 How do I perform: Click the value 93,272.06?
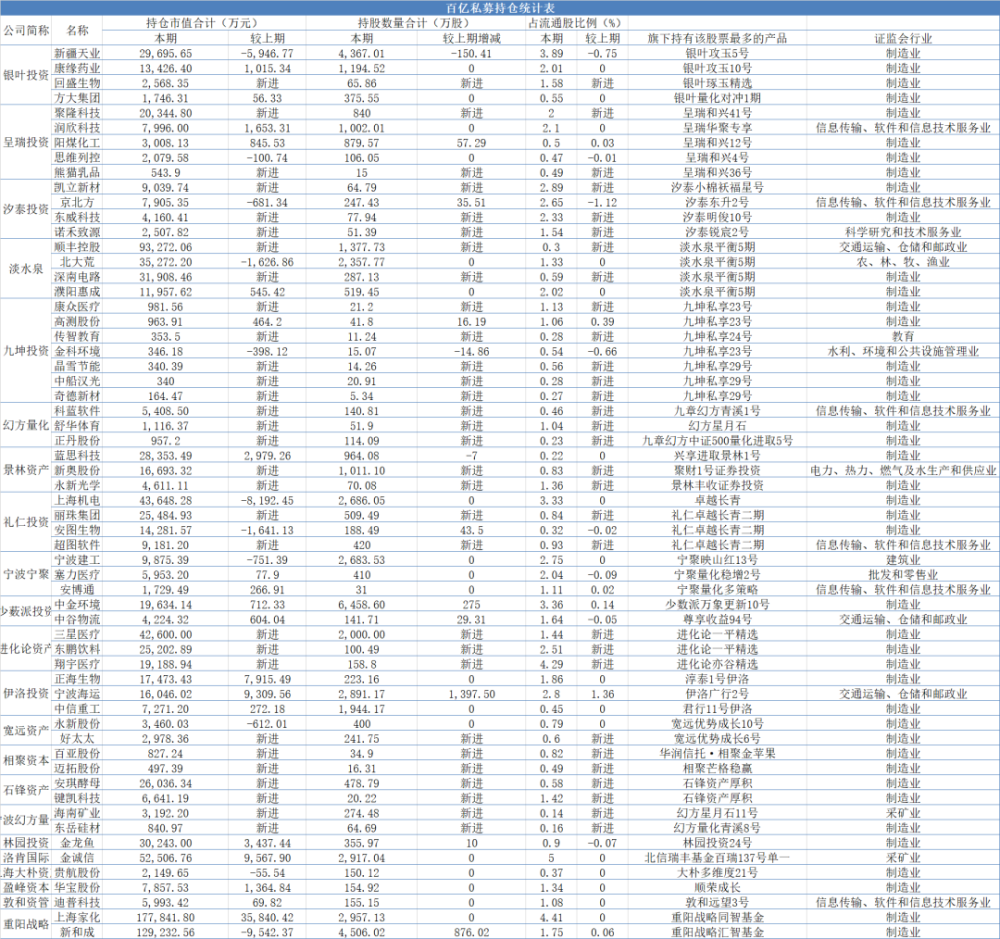(165, 247)
